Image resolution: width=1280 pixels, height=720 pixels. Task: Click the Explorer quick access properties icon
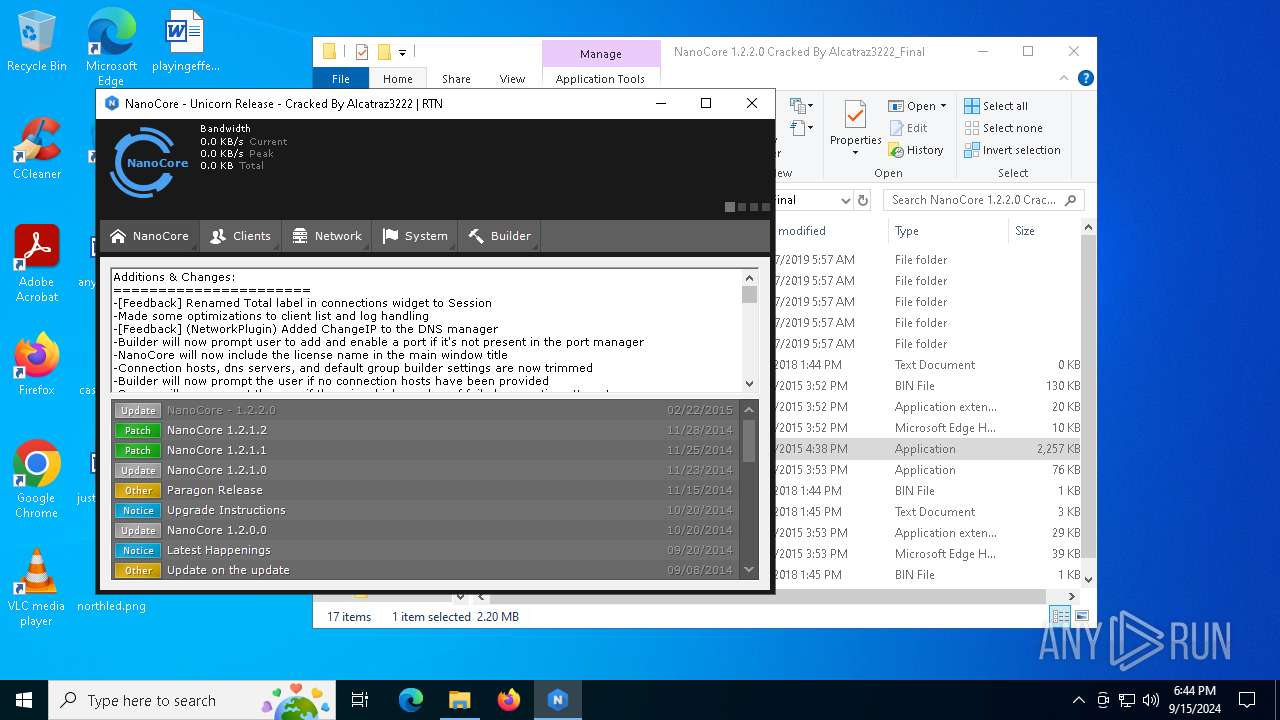(361, 52)
